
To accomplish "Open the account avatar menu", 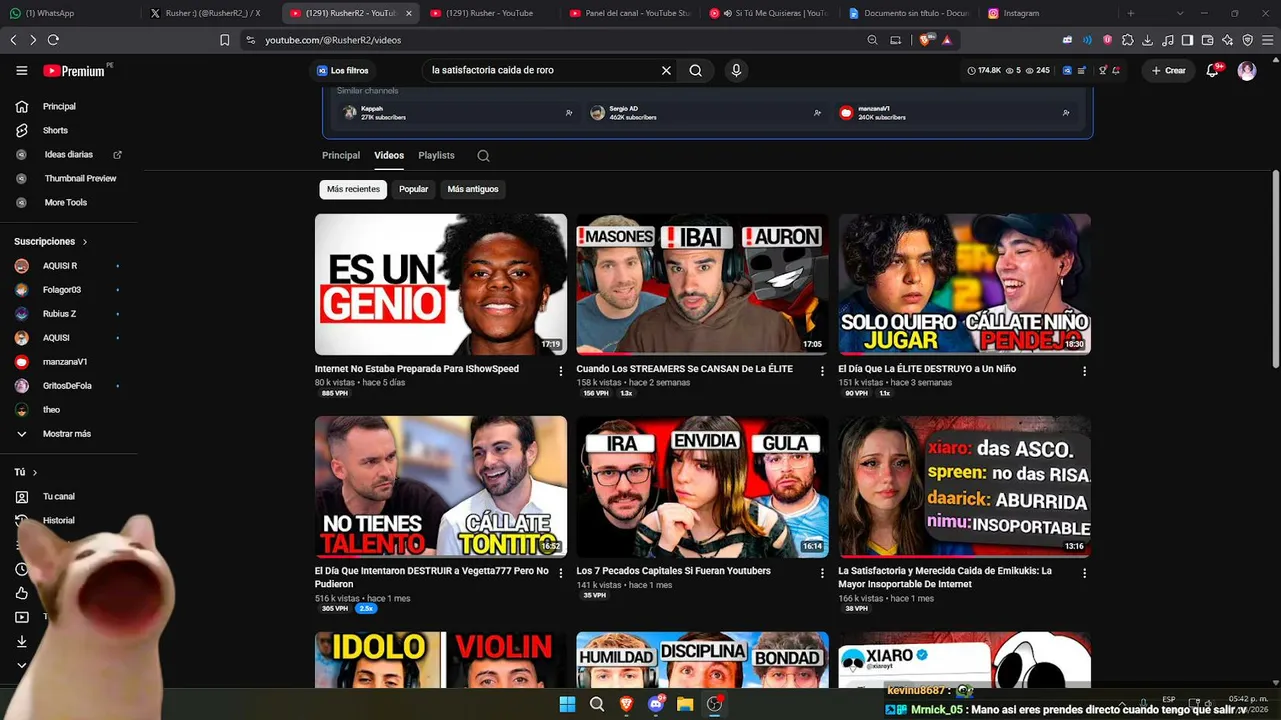I will click(1247, 71).
